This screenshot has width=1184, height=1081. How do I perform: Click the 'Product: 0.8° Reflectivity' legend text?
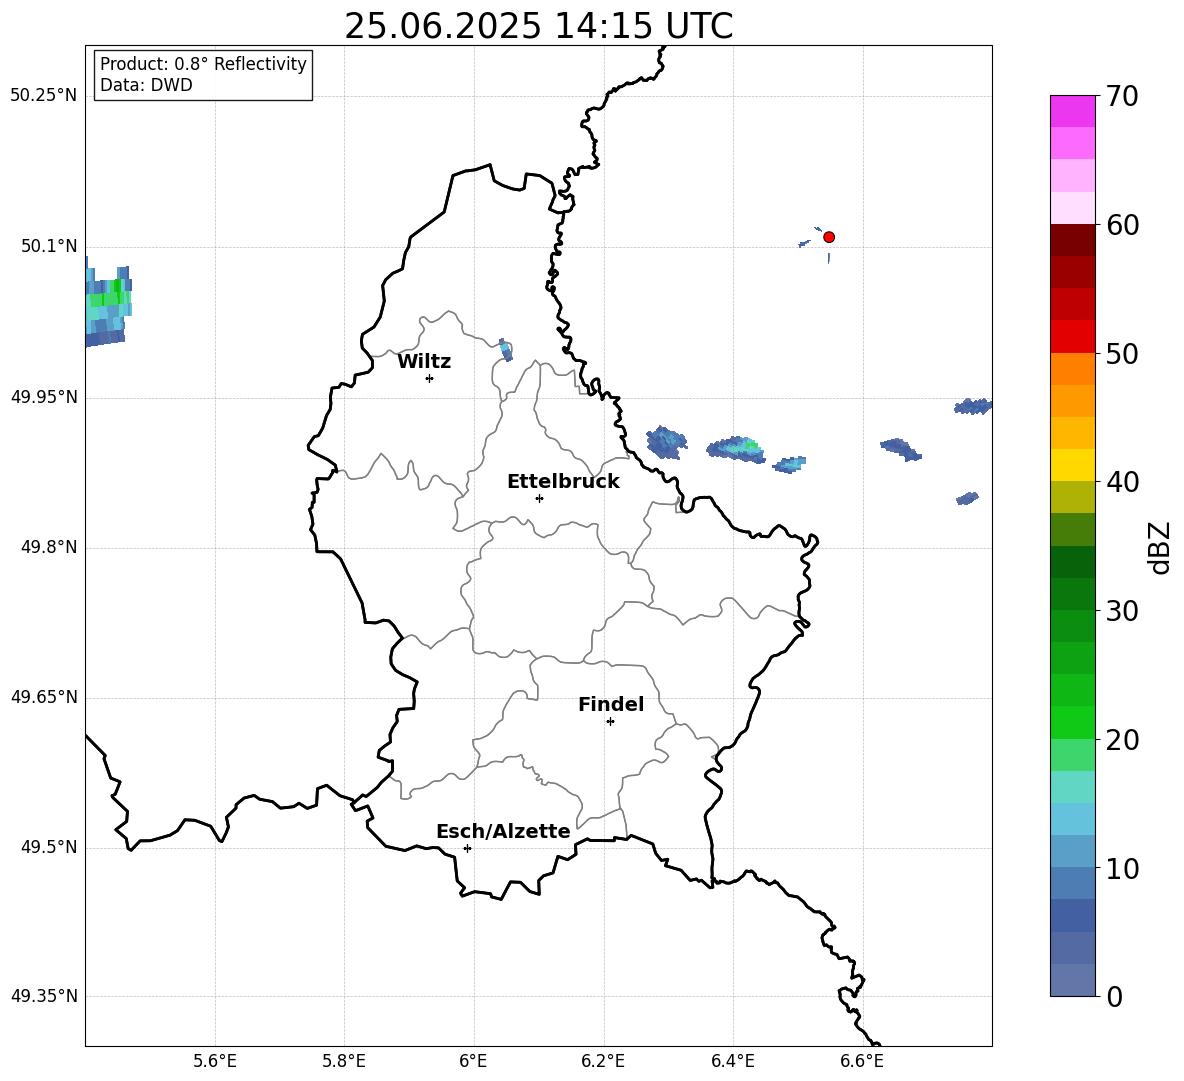[203, 64]
